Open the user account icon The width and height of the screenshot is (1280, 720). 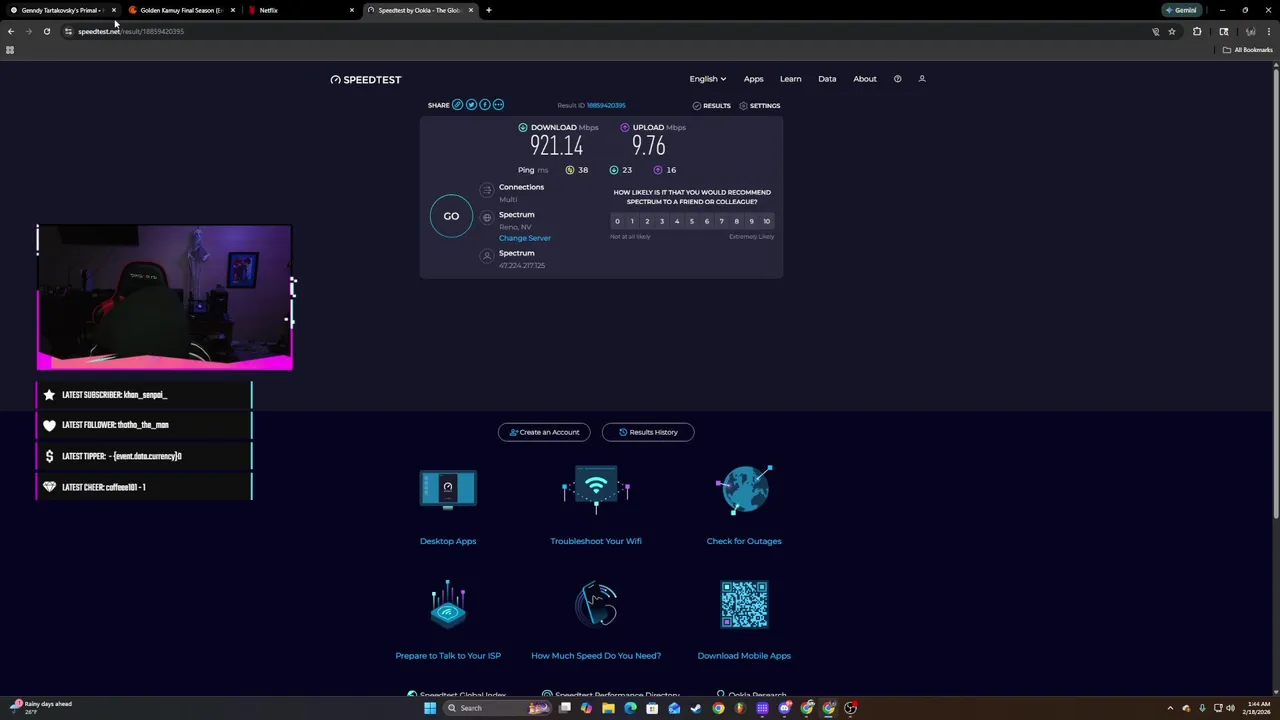922,79
